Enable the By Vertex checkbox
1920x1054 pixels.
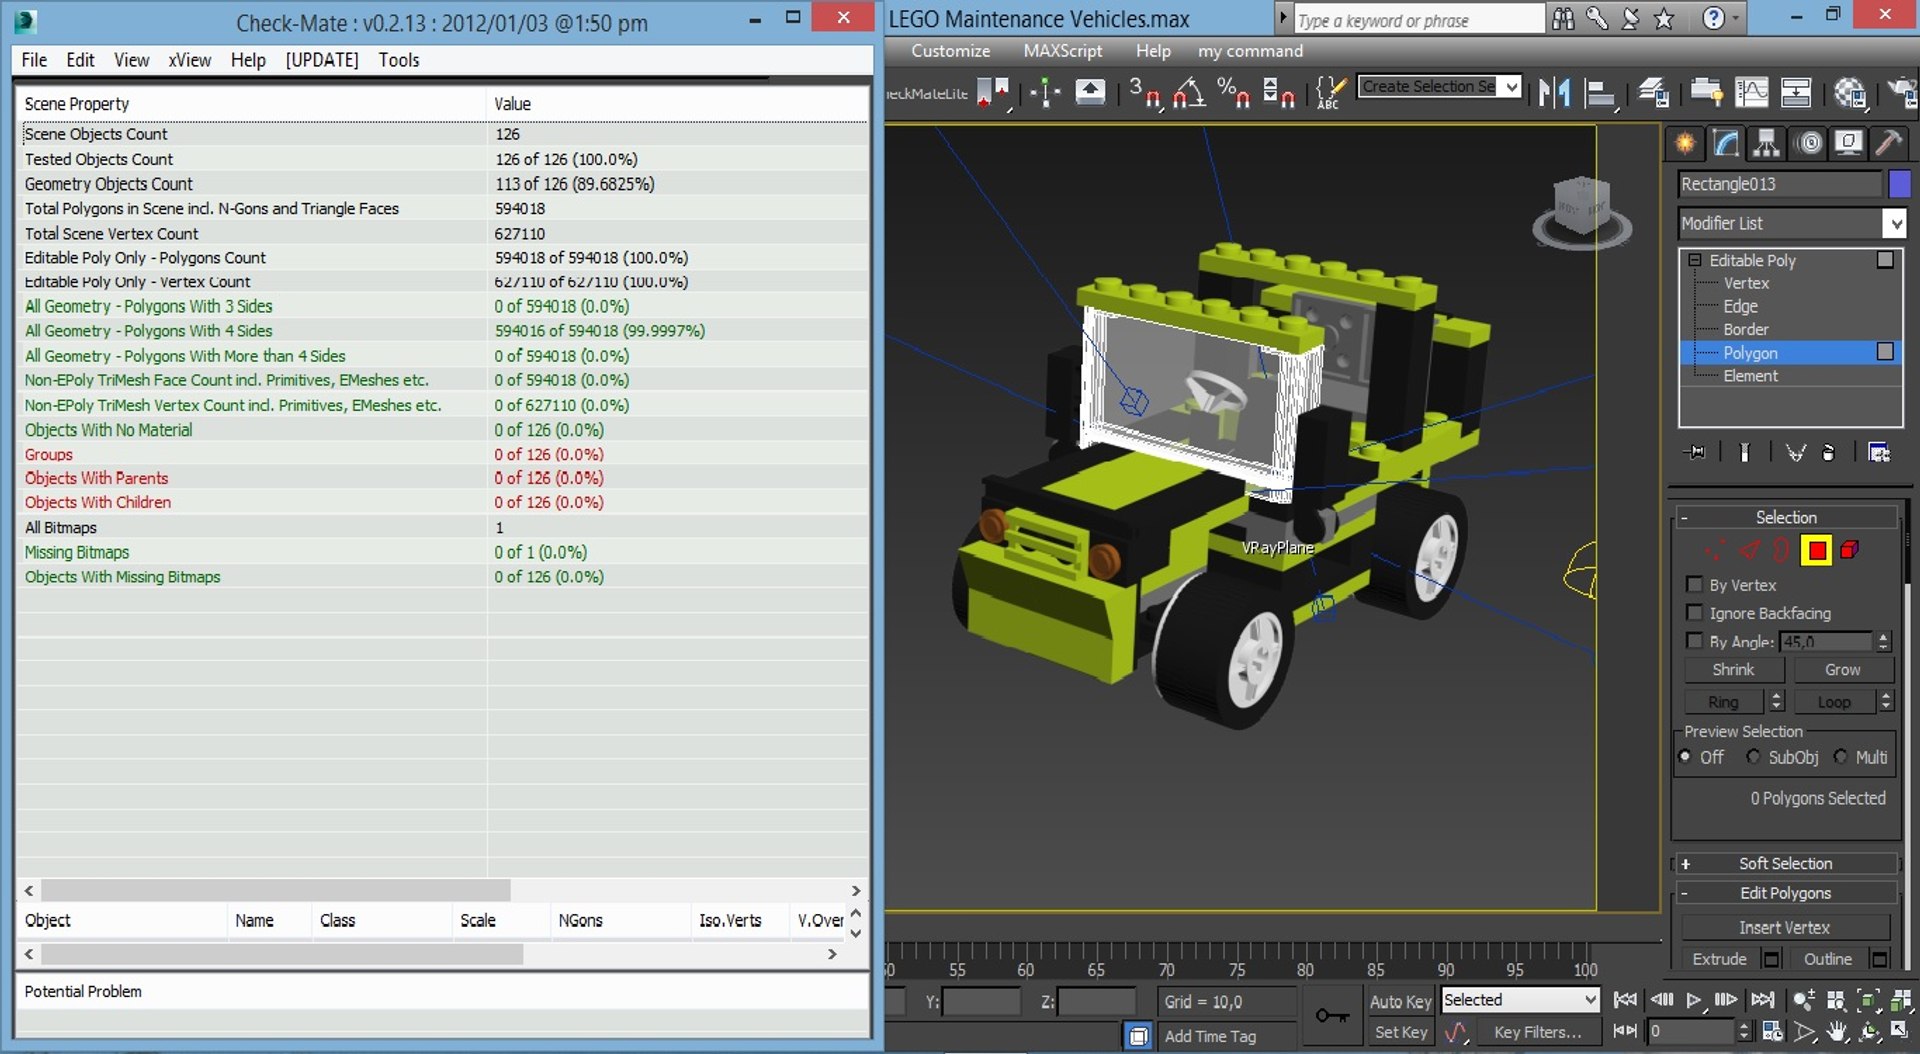1694,584
